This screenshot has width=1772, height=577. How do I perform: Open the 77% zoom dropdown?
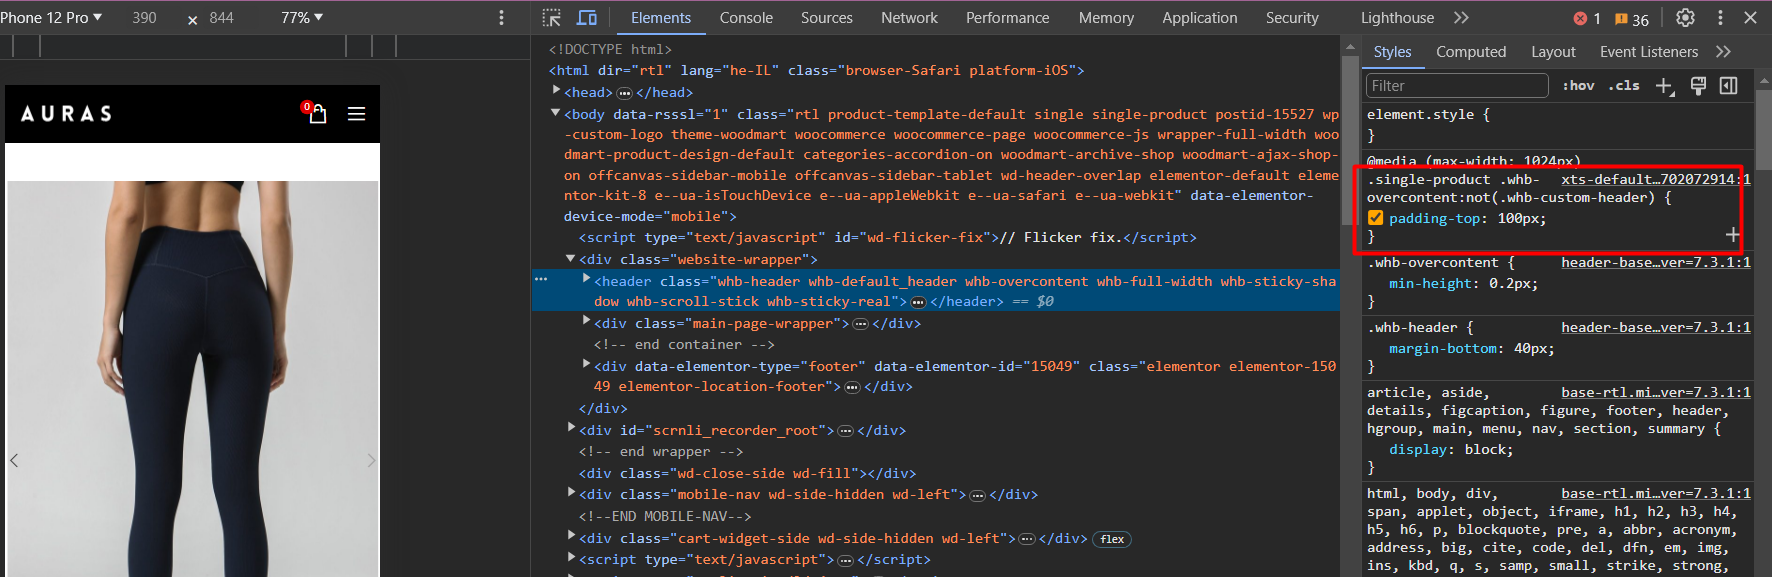302,18
